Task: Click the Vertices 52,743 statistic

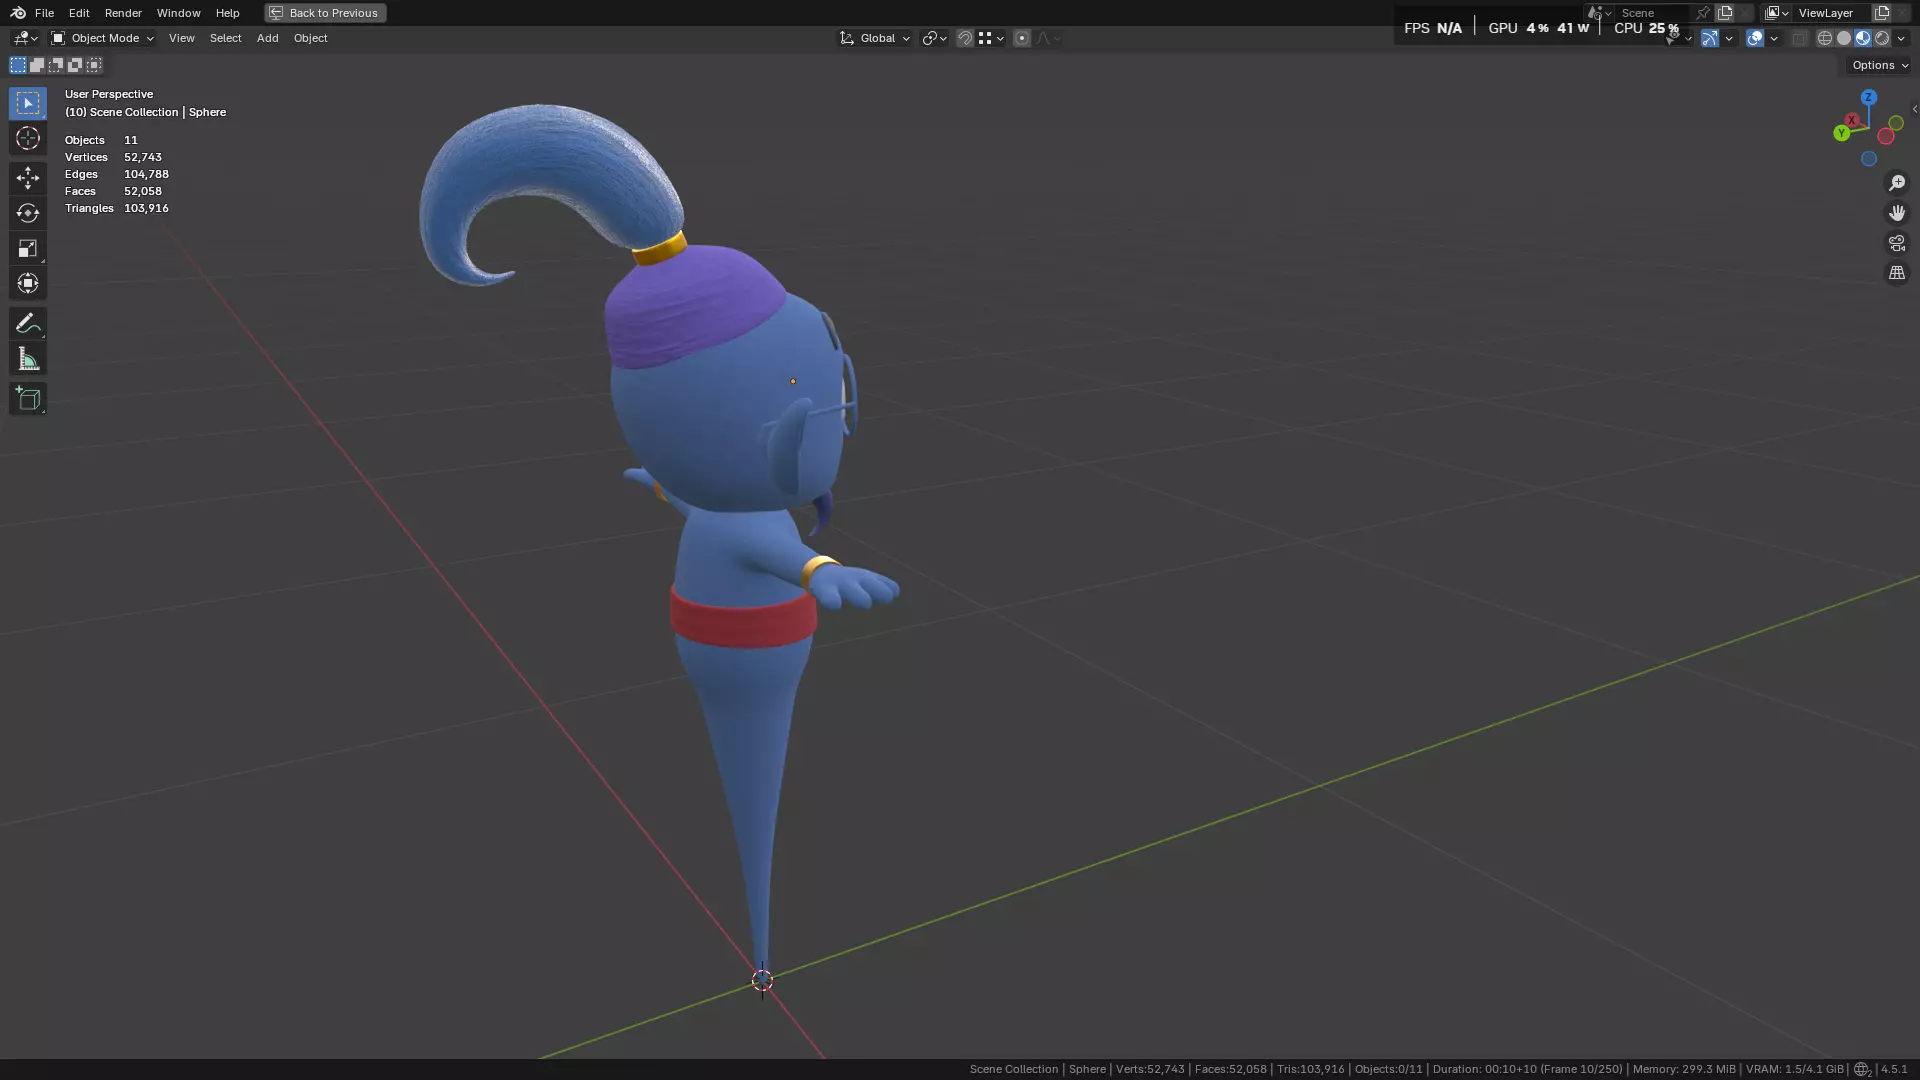Action: [113, 157]
